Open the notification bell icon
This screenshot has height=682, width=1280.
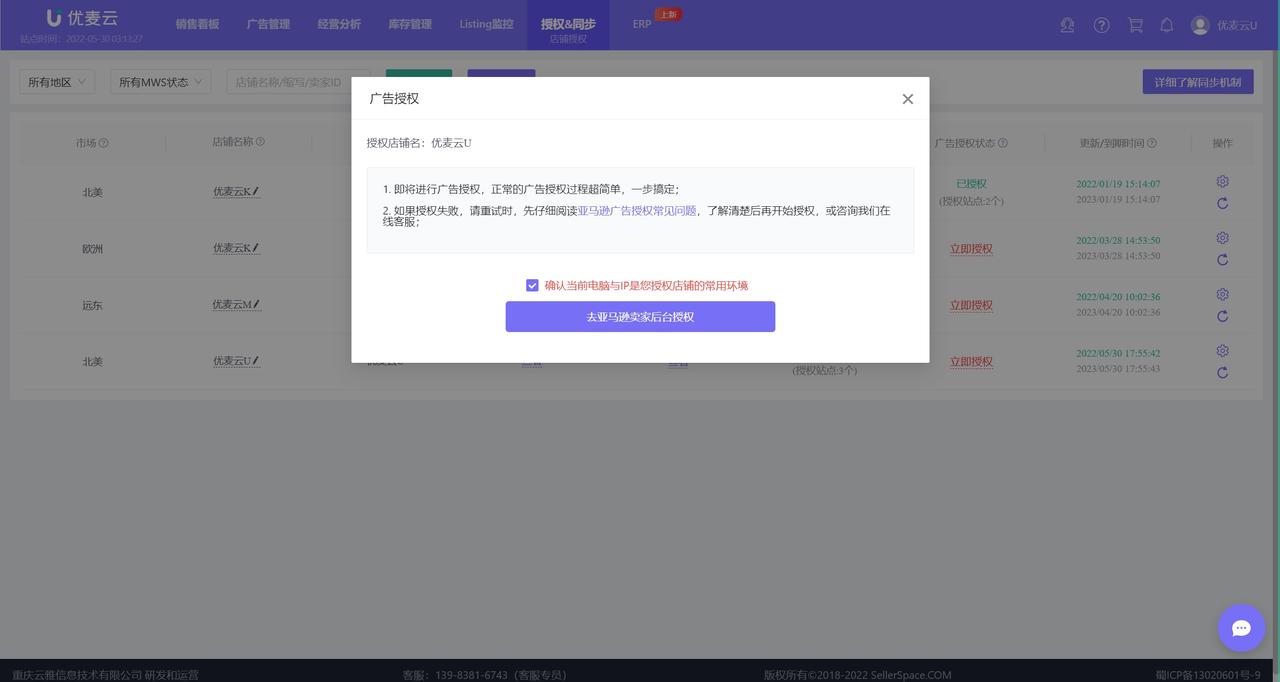[1166, 25]
